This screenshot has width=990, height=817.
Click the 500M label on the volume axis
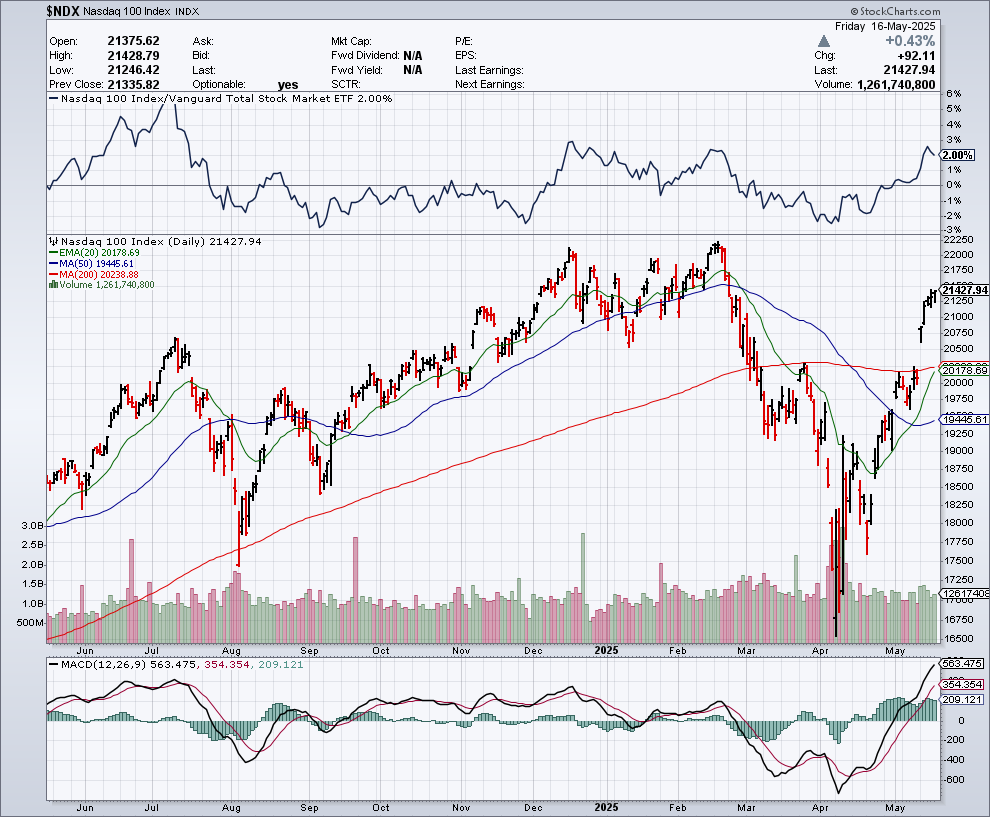pyautogui.click(x=30, y=623)
